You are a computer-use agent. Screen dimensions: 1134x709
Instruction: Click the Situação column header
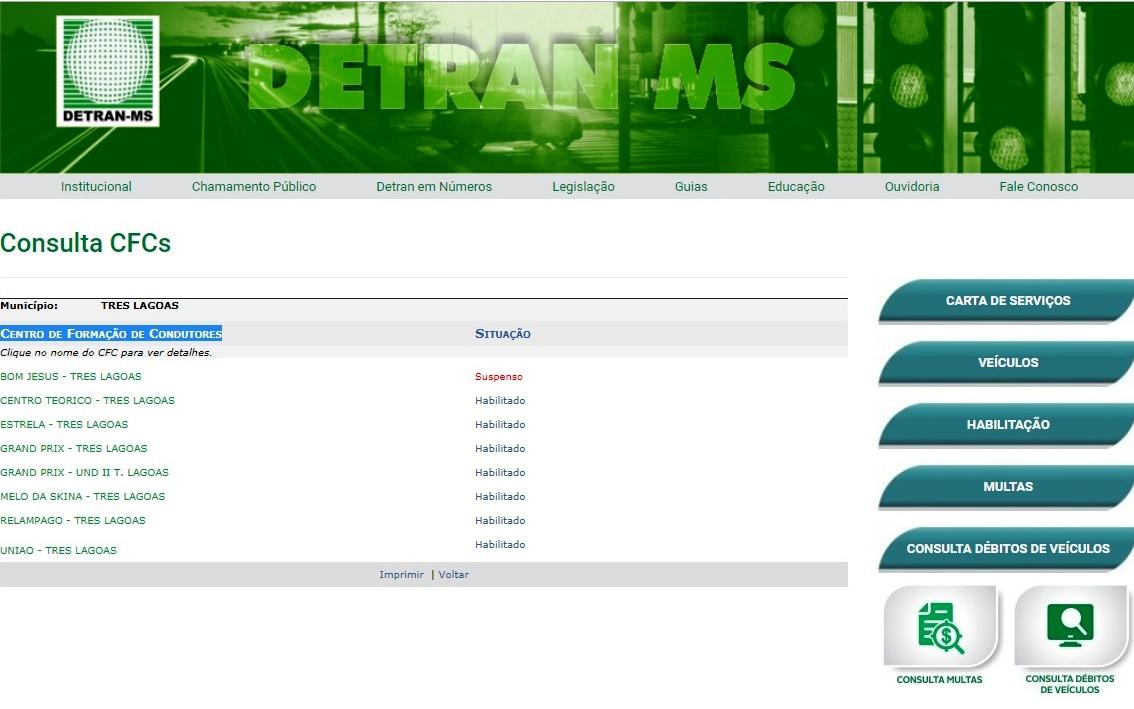point(503,334)
